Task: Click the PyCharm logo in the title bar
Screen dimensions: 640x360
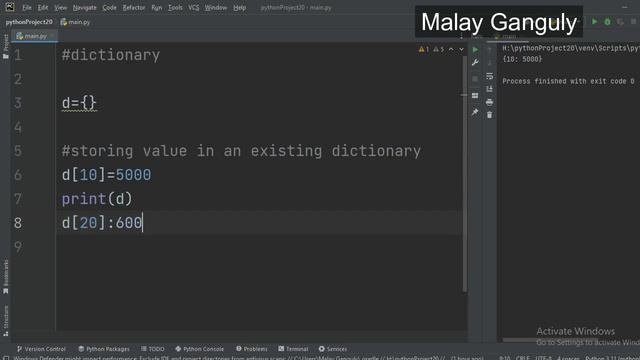Action: coord(10,7)
